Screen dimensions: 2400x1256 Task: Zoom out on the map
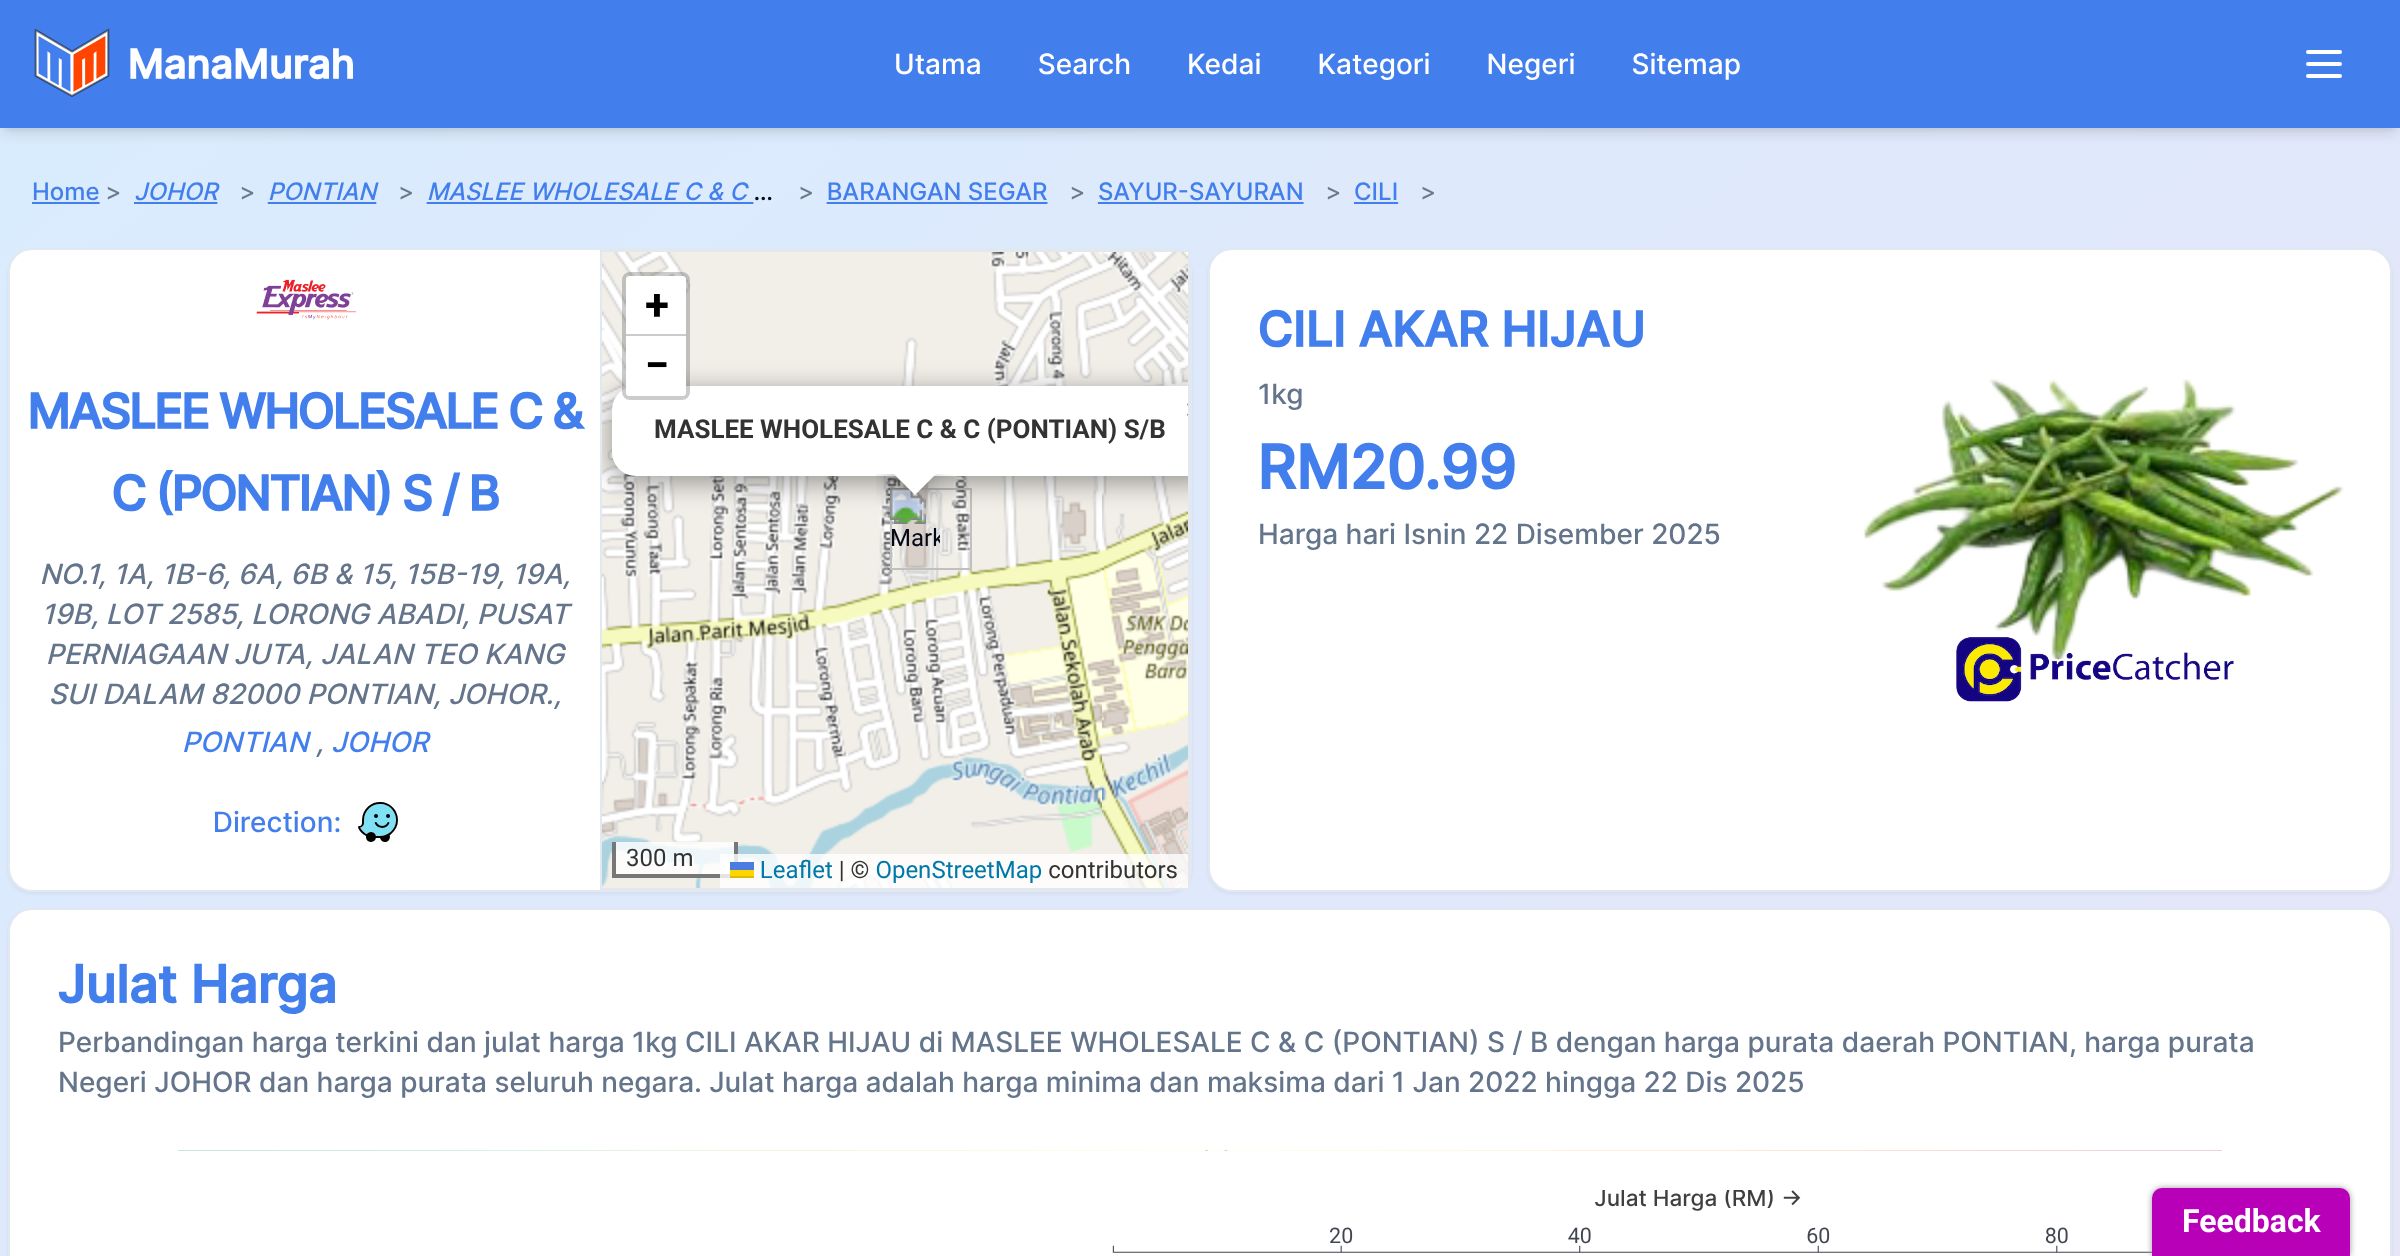[656, 365]
